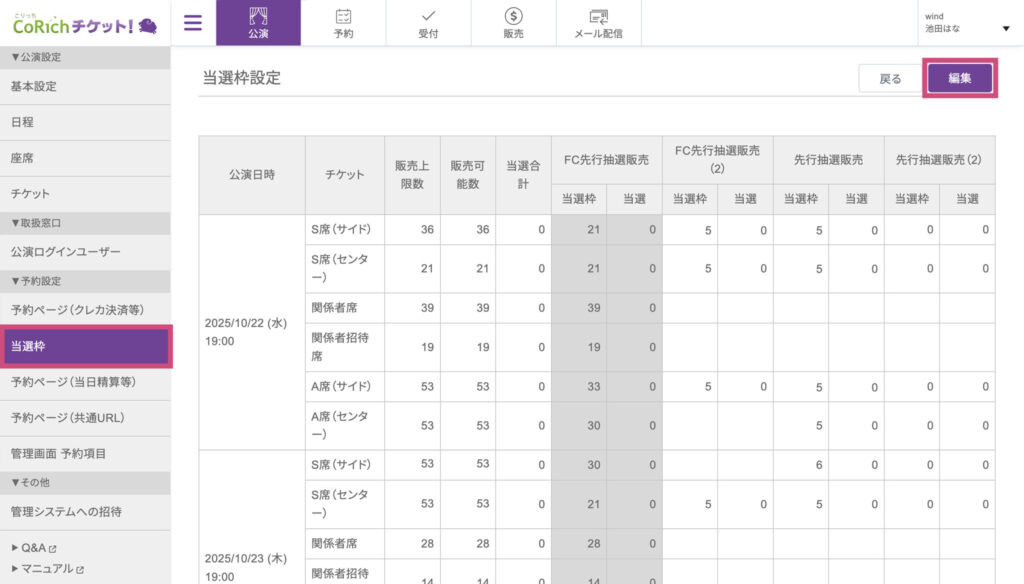The width and height of the screenshot is (1024, 584).
Task: Open the hamburger menu icon
Action: click(193, 23)
